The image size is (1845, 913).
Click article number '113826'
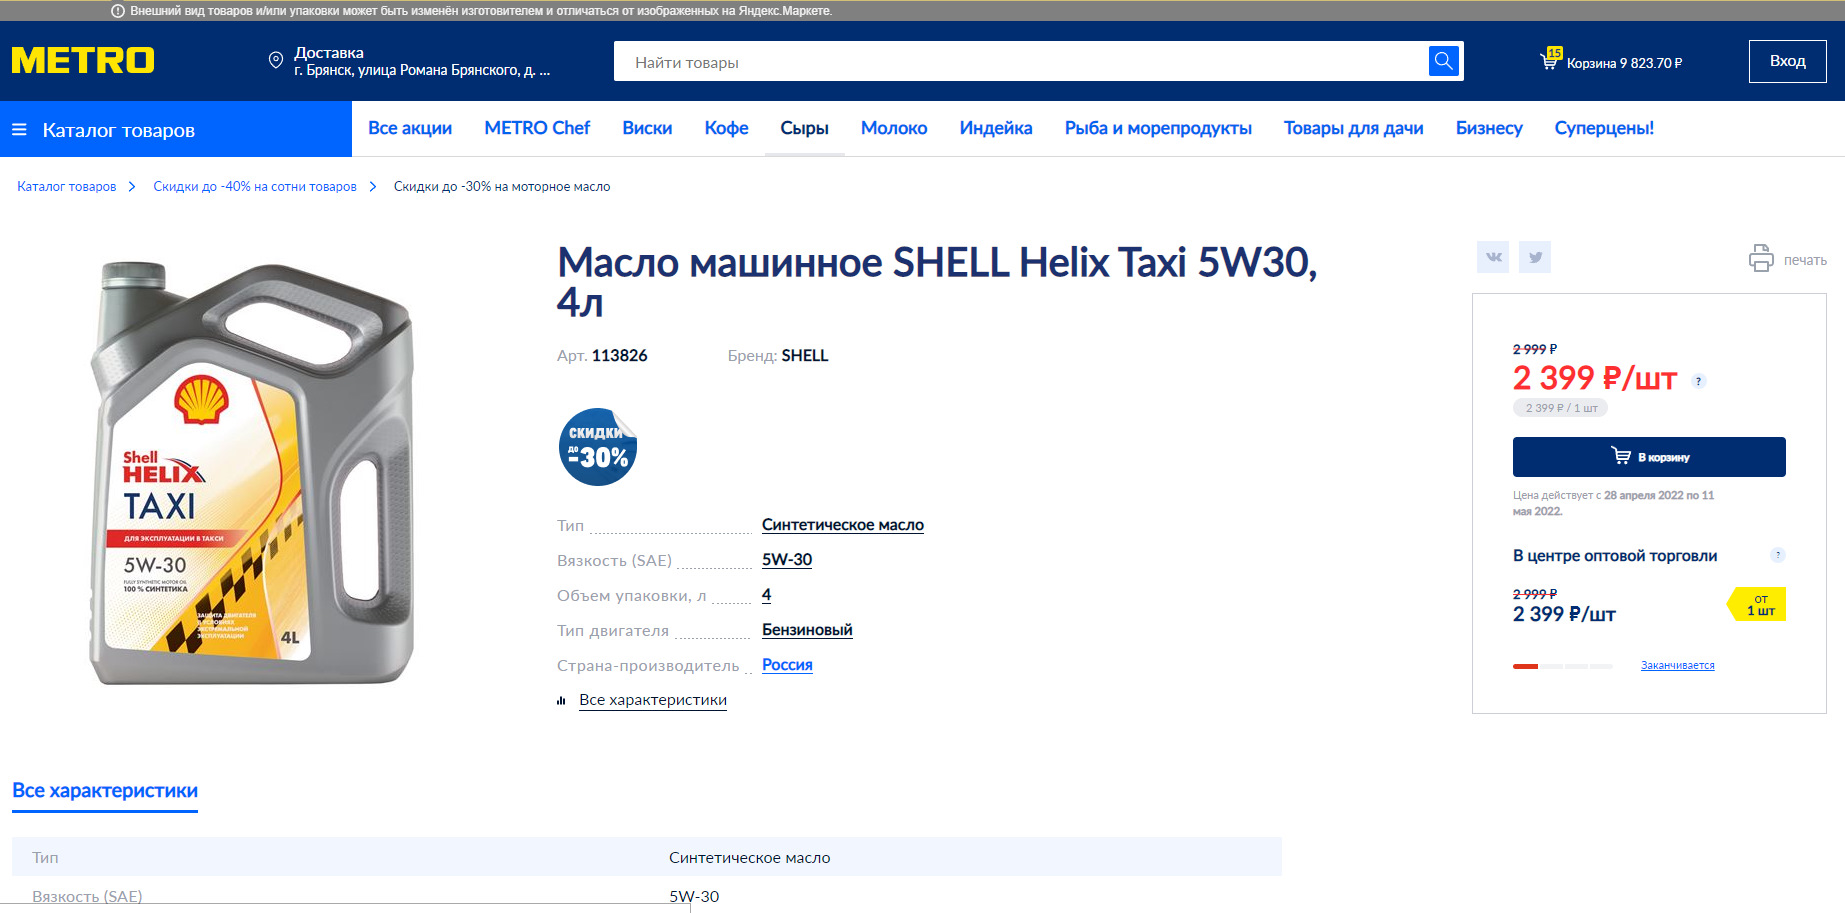(619, 356)
